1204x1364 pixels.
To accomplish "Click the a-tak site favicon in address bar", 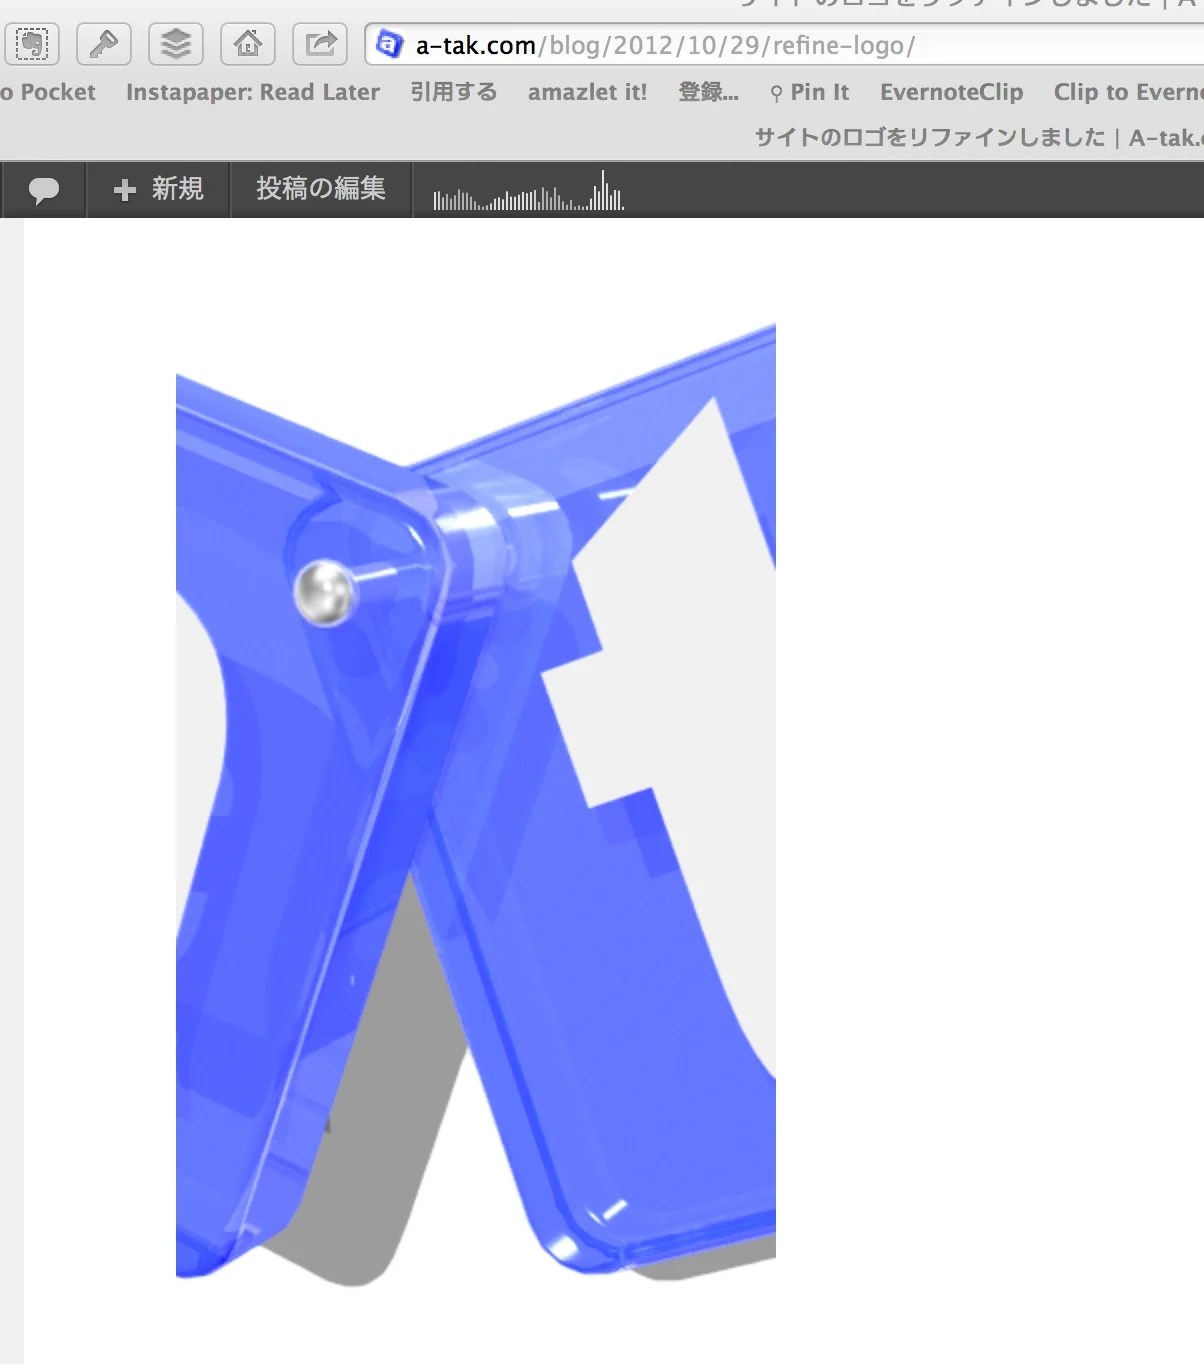I will (x=388, y=45).
